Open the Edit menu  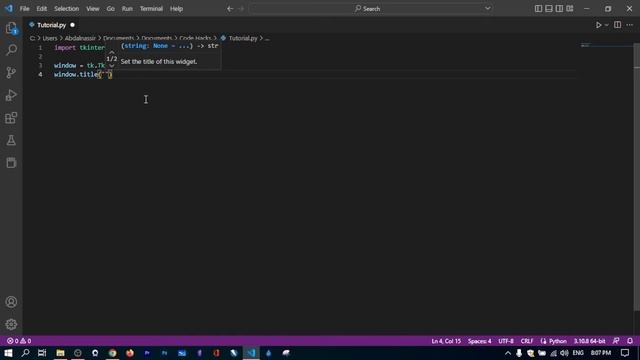[x=42, y=9]
